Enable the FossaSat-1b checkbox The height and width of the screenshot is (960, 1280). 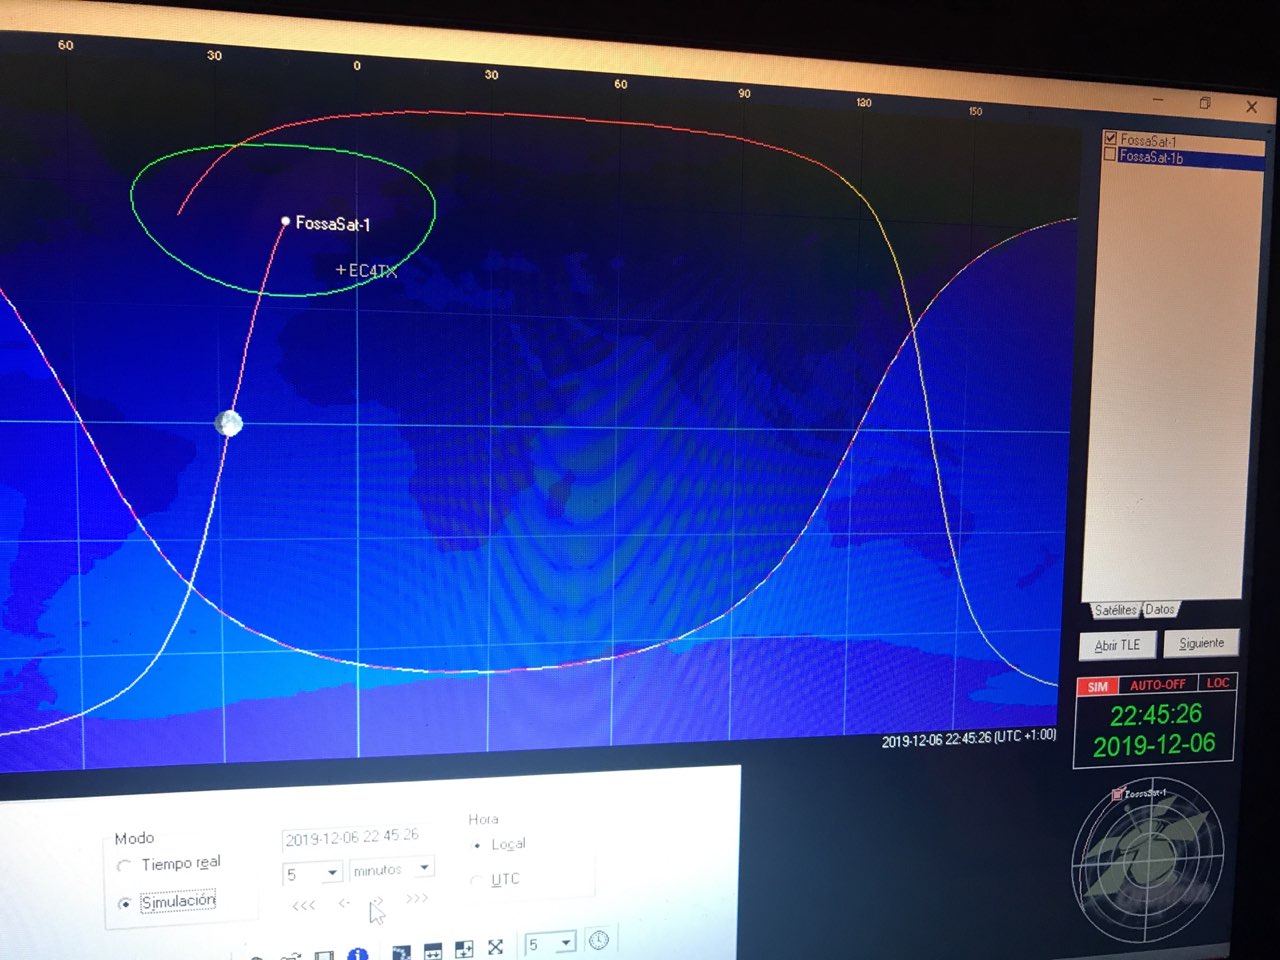[x=1109, y=155]
